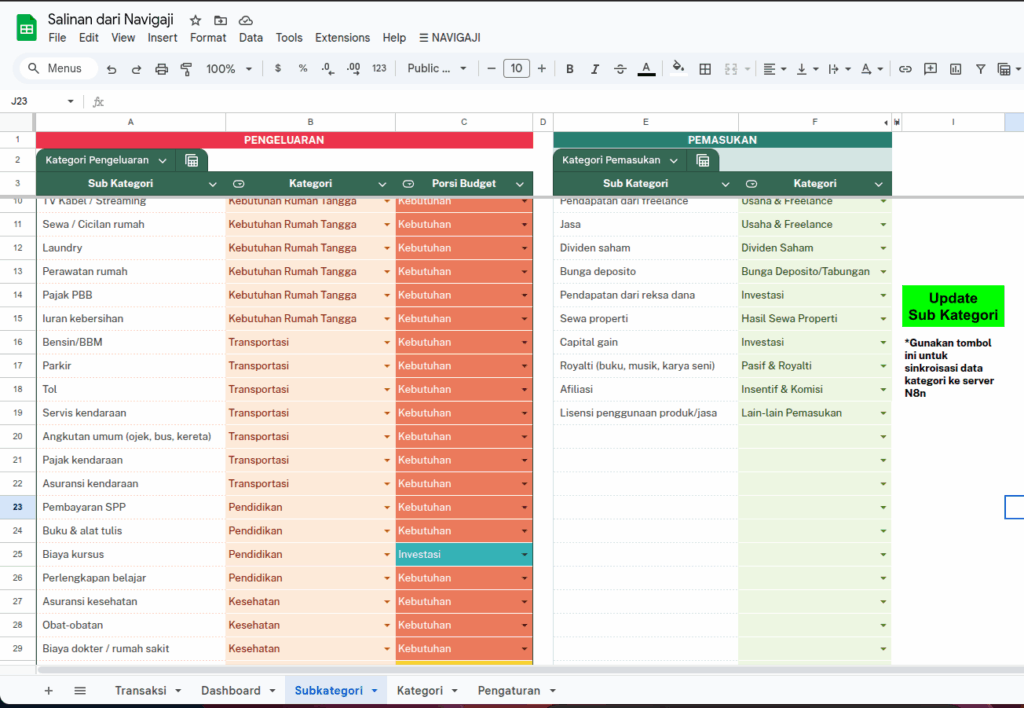
Task: Click the font size input field
Action: click(x=516, y=69)
